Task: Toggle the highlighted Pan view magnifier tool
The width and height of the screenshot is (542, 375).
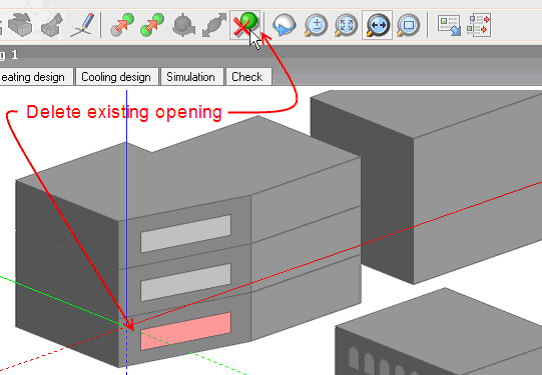Action: (x=377, y=25)
